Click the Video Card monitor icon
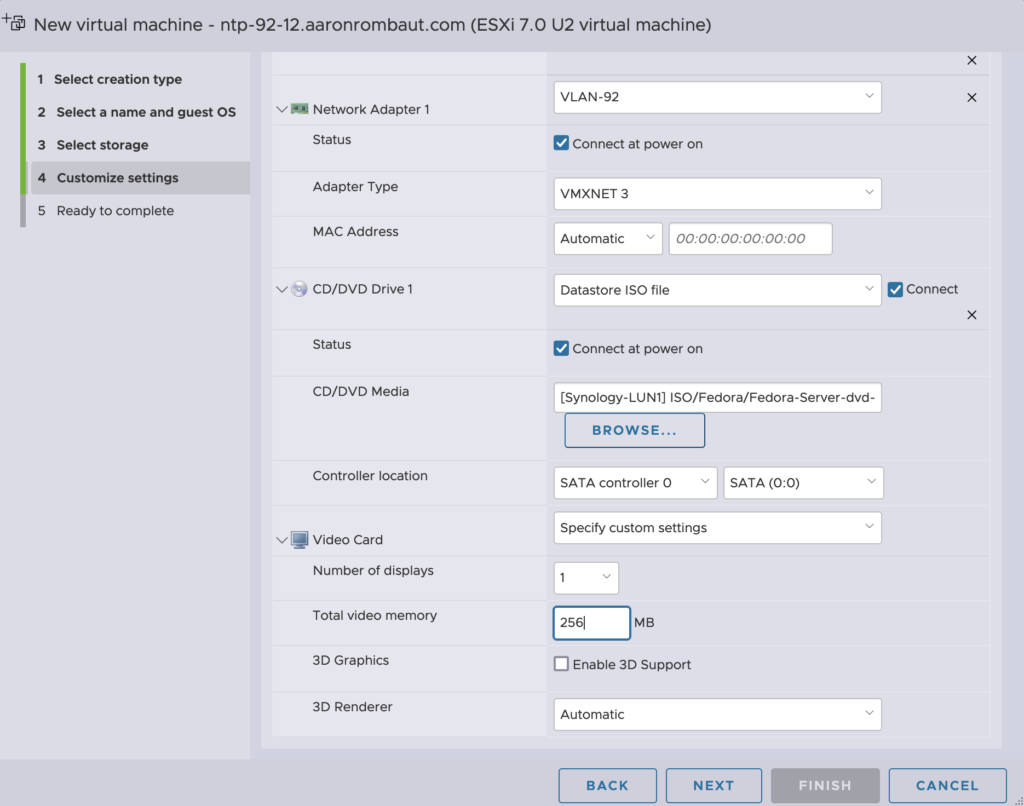 [x=299, y=540]
